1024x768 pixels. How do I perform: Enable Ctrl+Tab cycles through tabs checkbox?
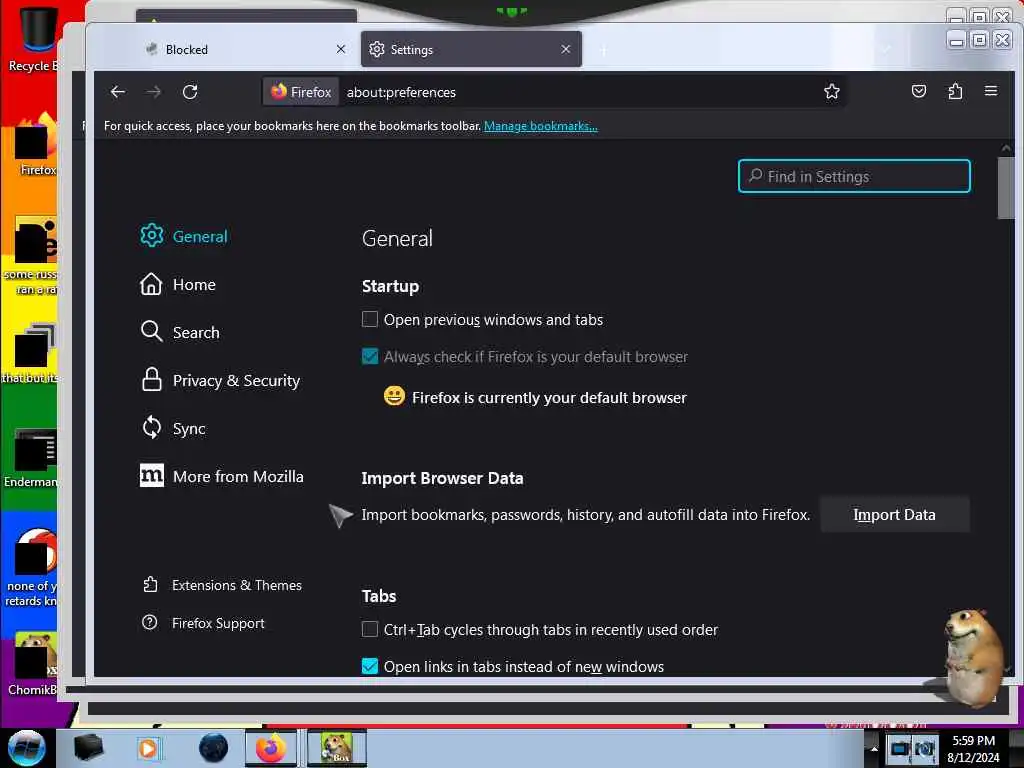pos(370,629)
